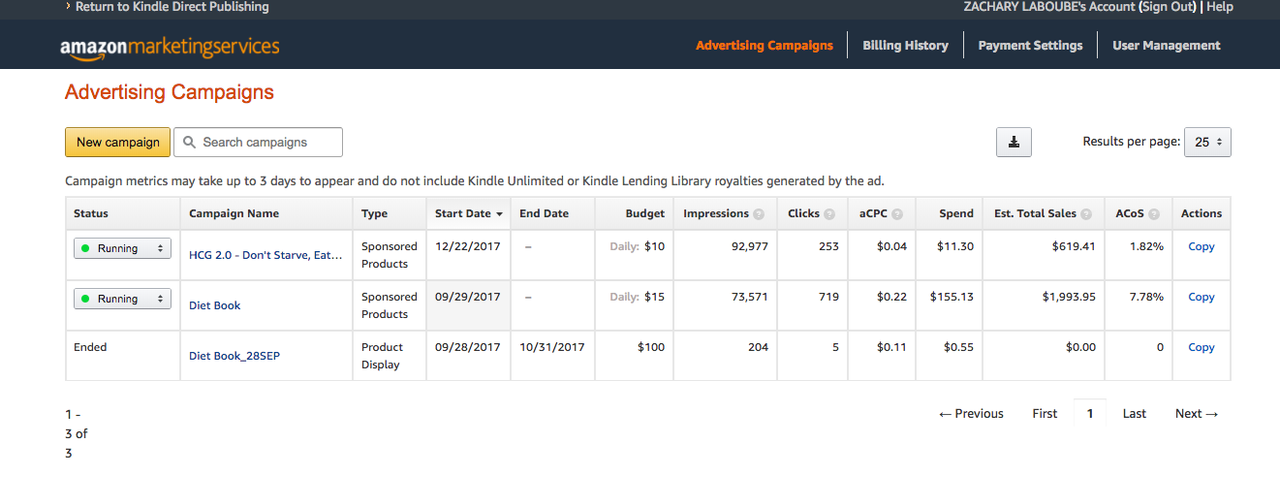This screenshot has width=1280, height=481.
Task: Open the Diet Book campaign status dropdown
Action: point(122,298)
